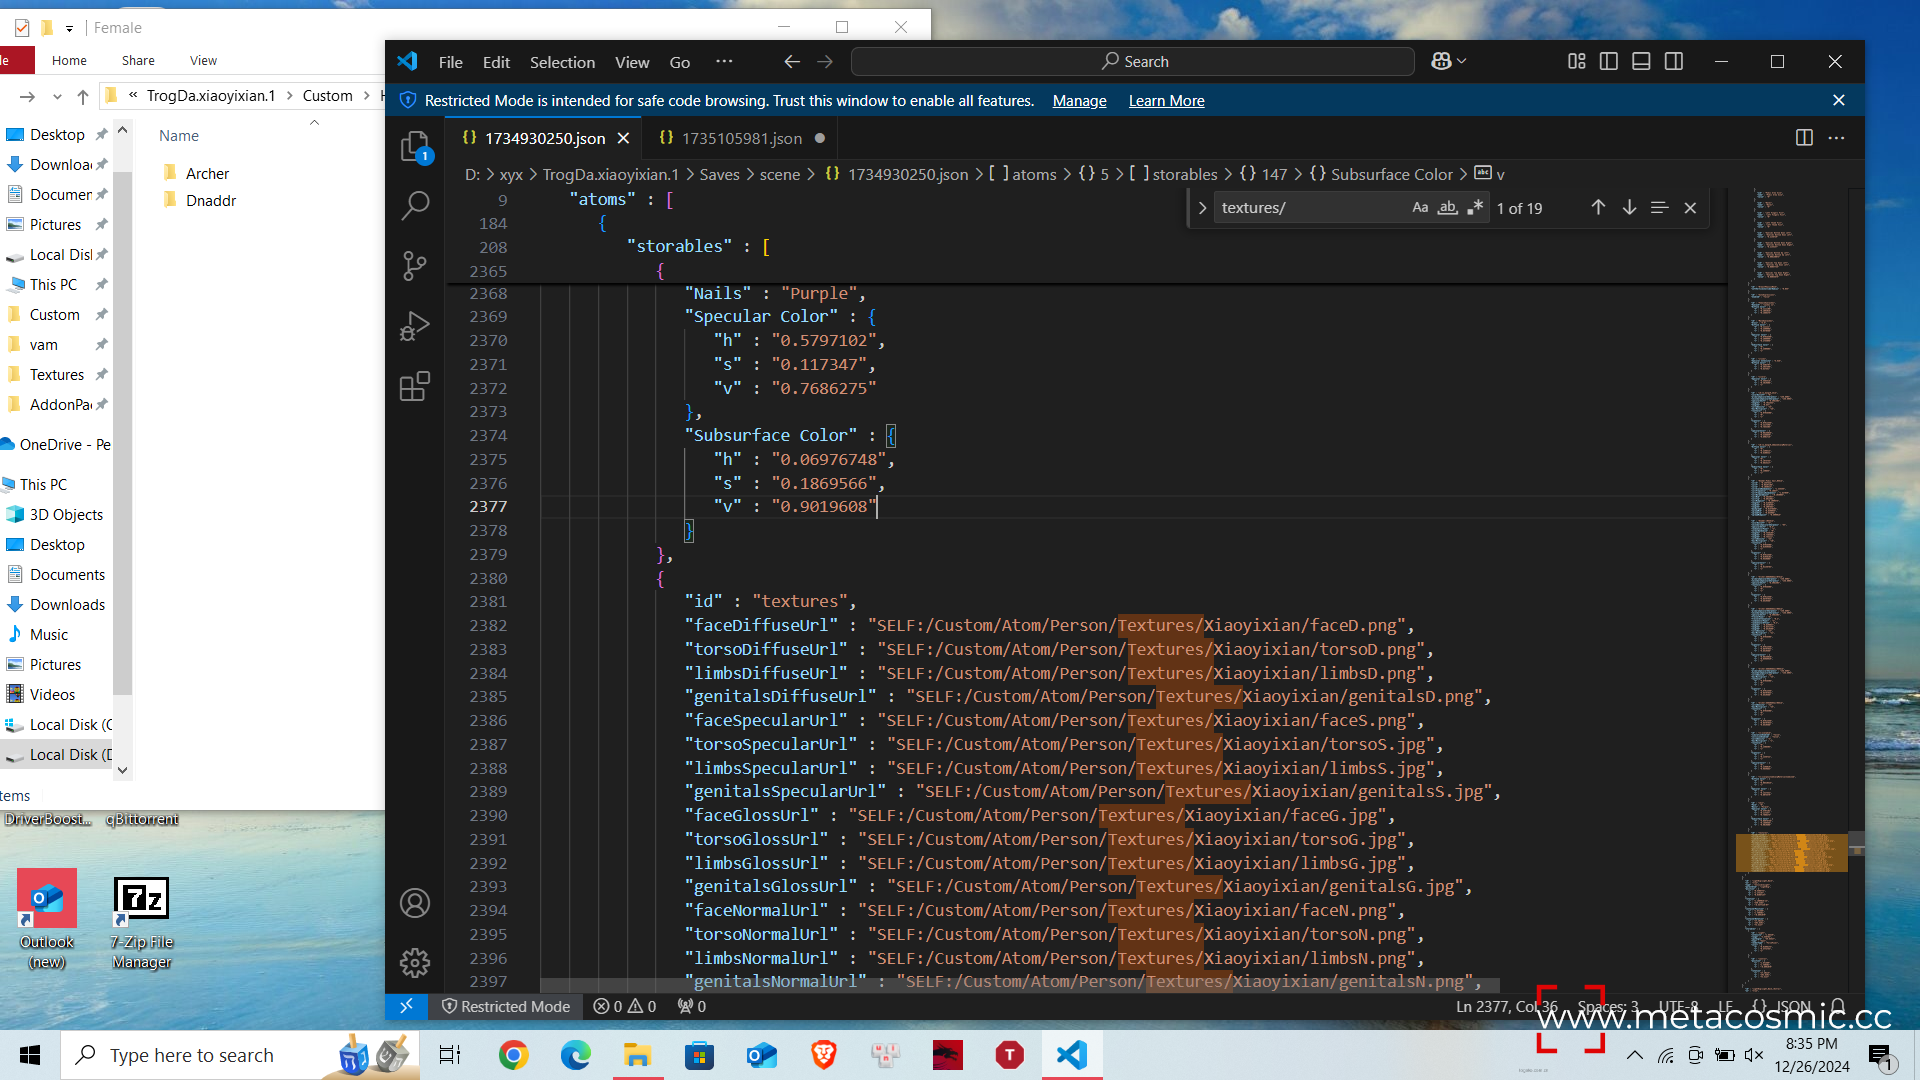Click the Manage link in the banner
Image resolution: width=1920 pixels, height=1080 pixels.
[x=1079, y=101]
